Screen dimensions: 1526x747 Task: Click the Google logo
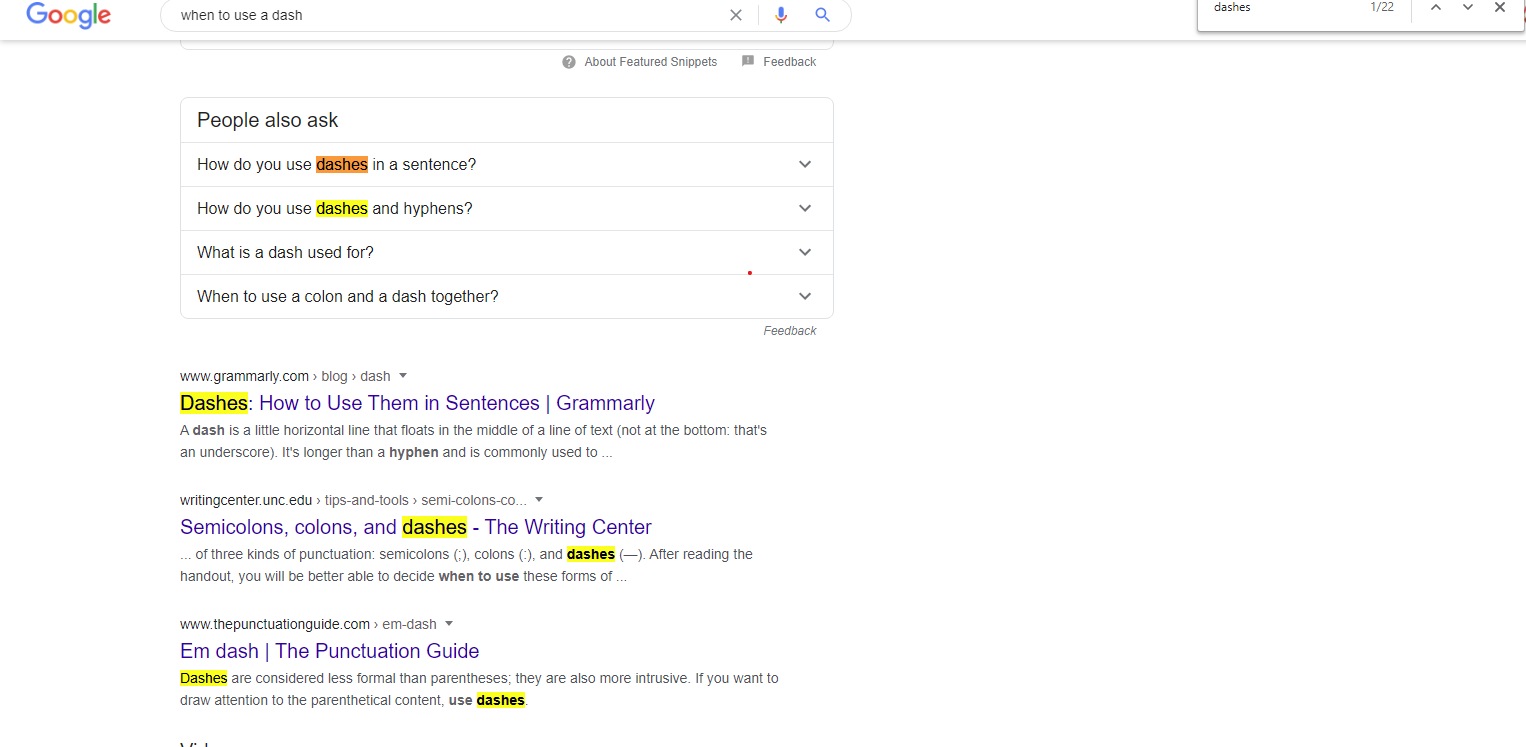[69, 15]
